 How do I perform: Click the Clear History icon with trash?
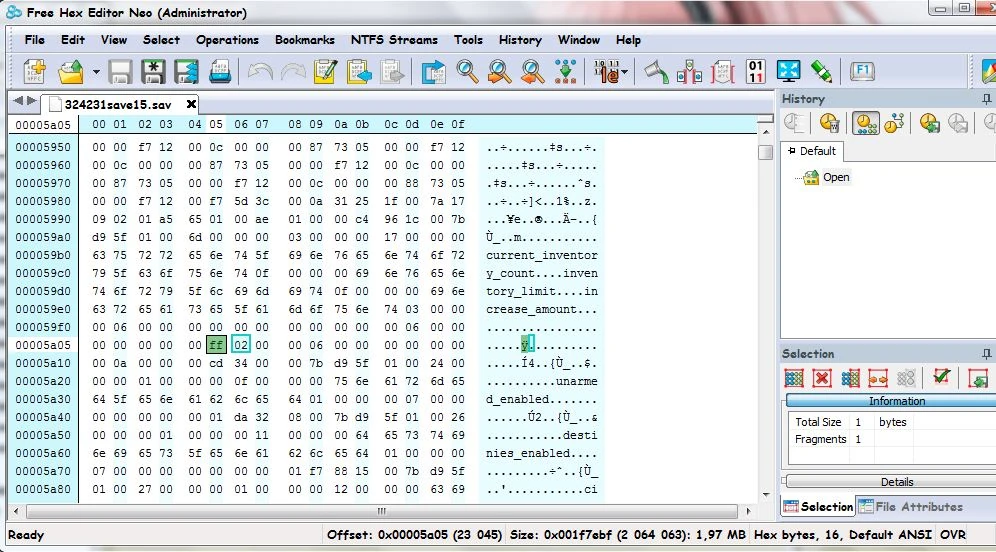click(829, 123)
